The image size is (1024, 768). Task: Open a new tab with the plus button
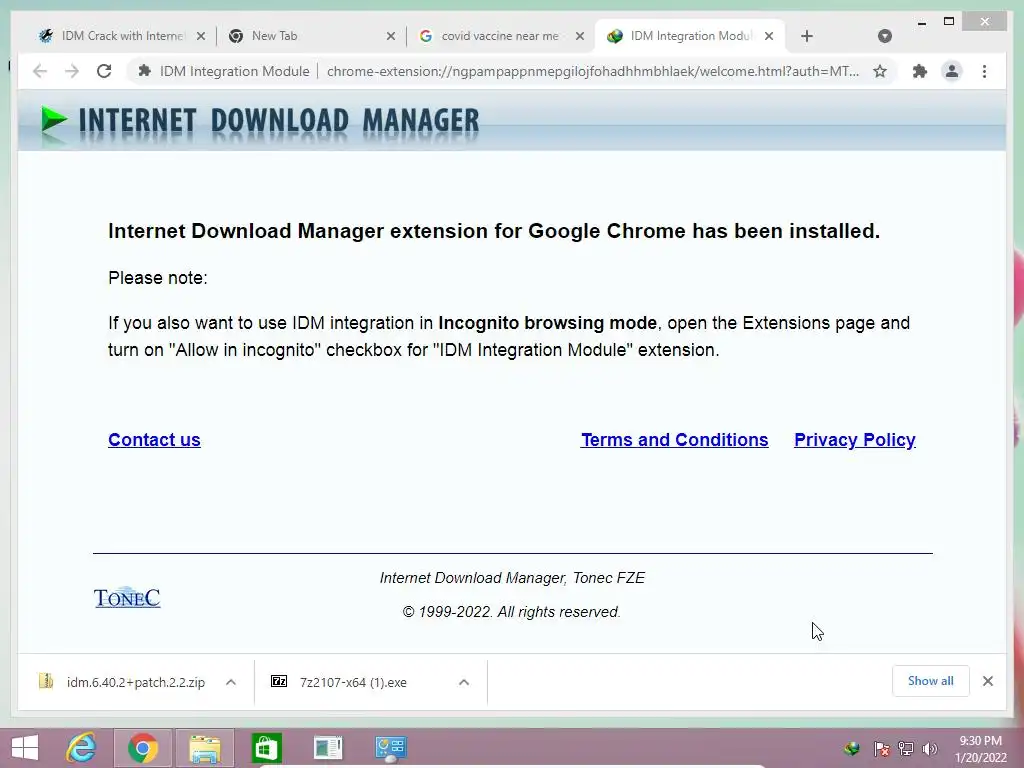[807, 36]
